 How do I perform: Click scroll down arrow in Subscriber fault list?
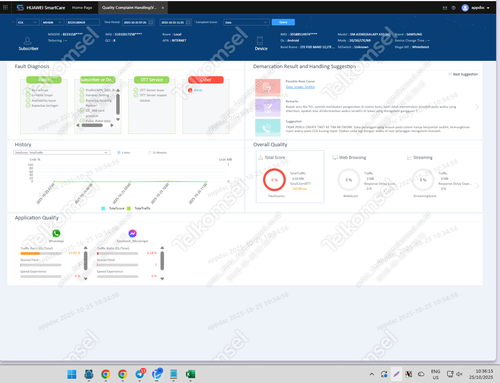[x=118, y=119]
